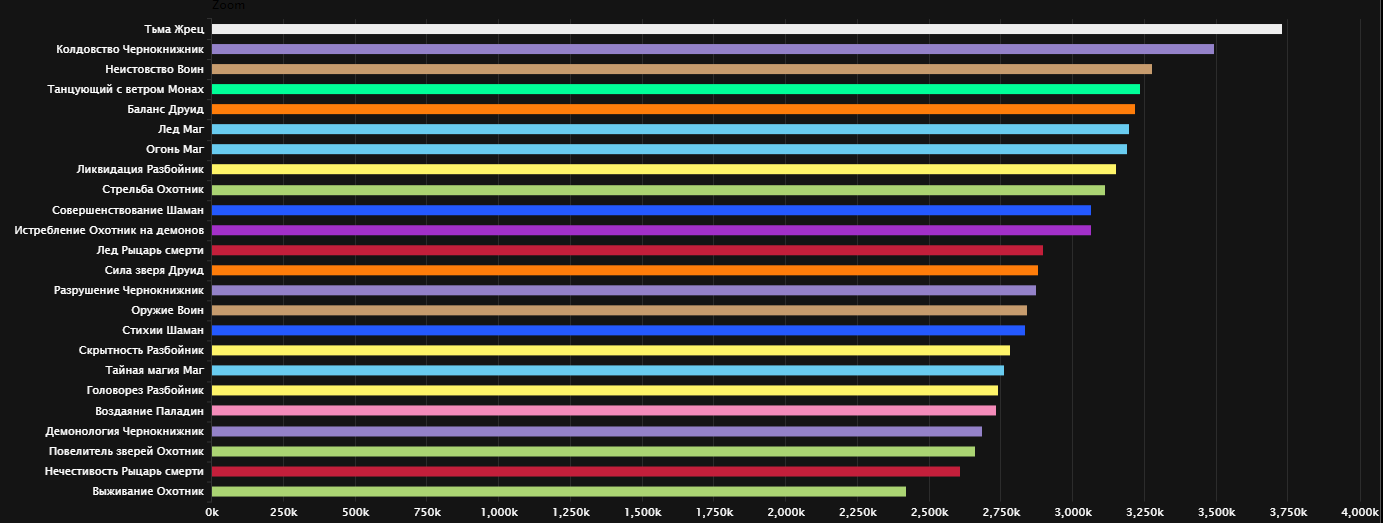Click the tan Оружие Воин bar

[x=619, y=310]
